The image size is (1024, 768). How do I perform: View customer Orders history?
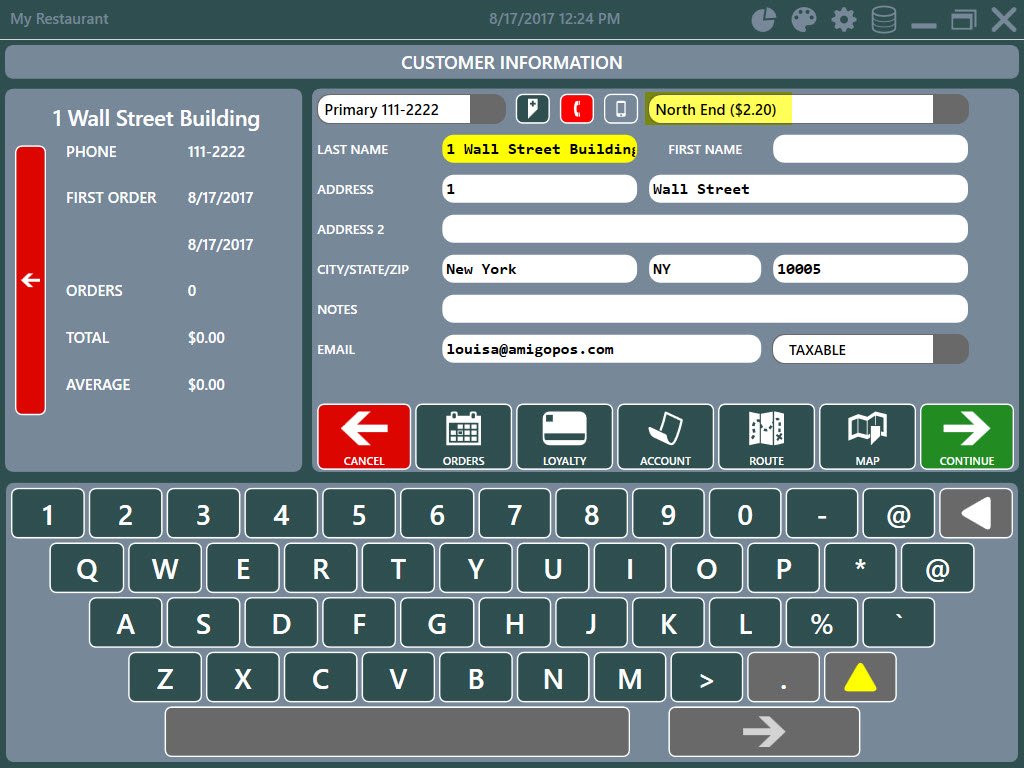click(x=463, y=437)
